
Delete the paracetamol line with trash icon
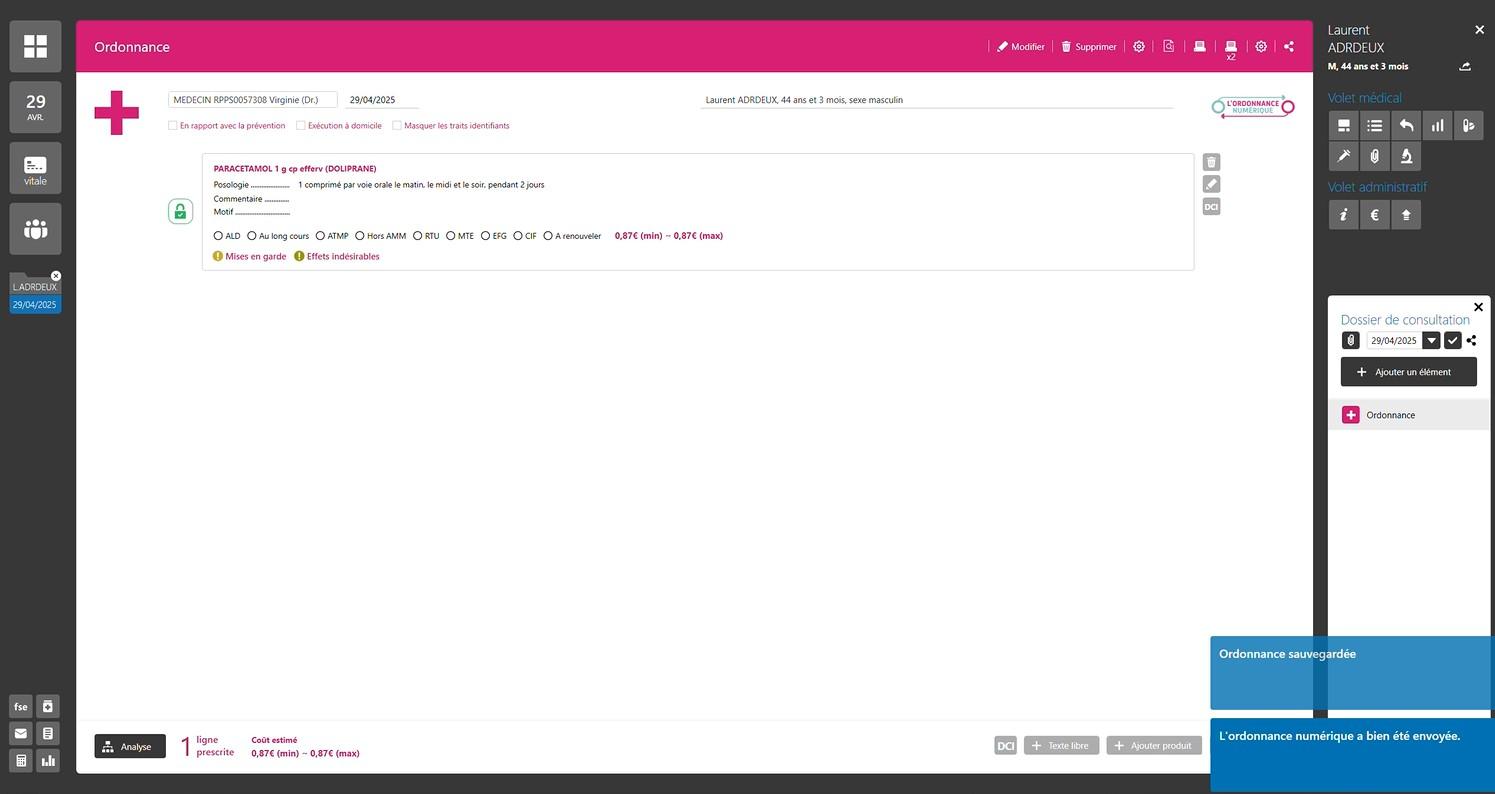pyautogui.click(x=1211, y=162)
